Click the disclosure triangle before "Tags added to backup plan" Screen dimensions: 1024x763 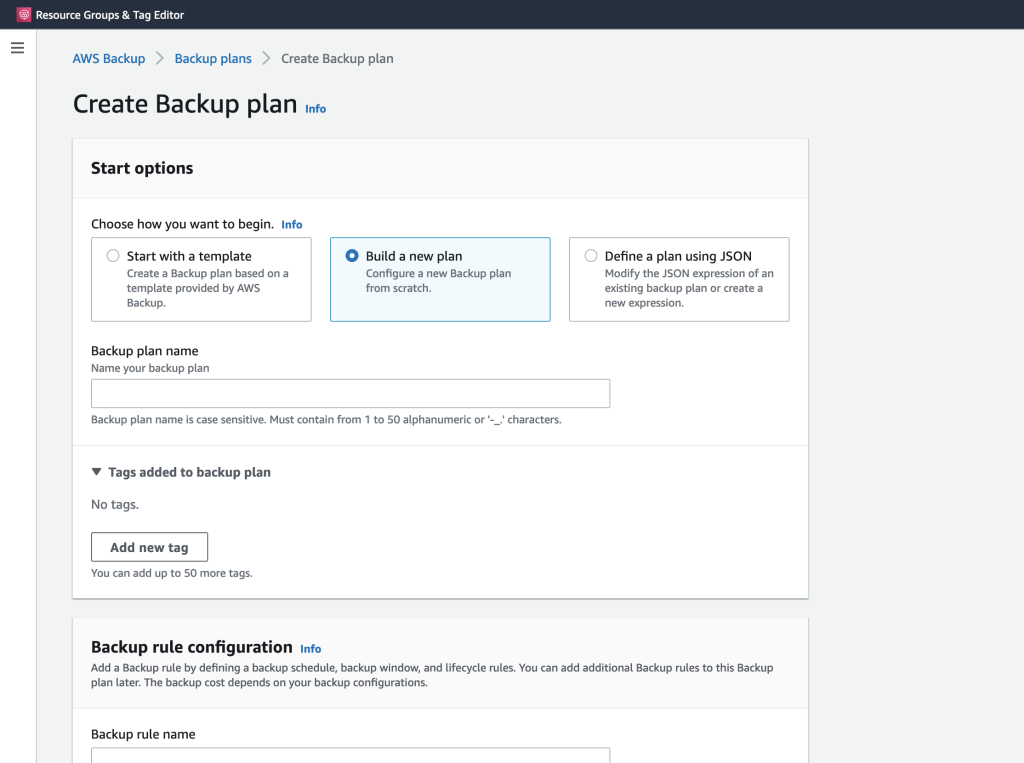pos(95,471)
